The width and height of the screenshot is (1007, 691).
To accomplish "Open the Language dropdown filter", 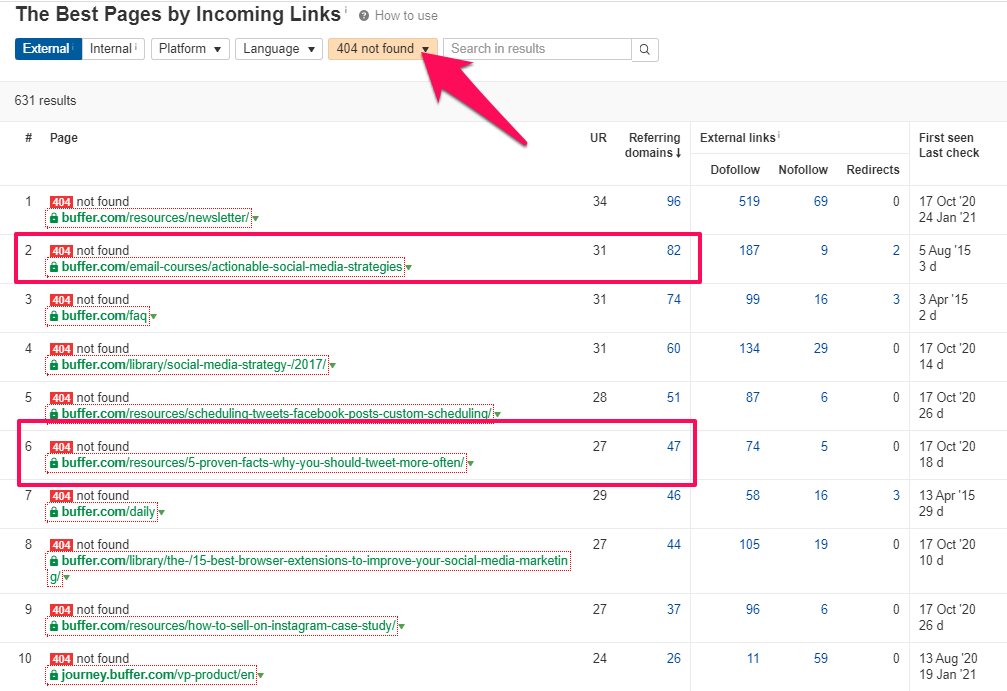I will click(278, 49).
